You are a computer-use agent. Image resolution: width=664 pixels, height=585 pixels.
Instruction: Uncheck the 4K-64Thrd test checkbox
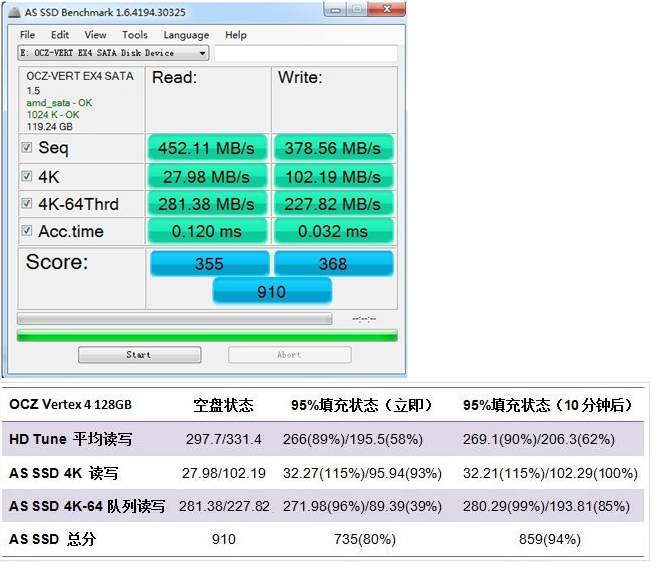click(x=27, y=204)
